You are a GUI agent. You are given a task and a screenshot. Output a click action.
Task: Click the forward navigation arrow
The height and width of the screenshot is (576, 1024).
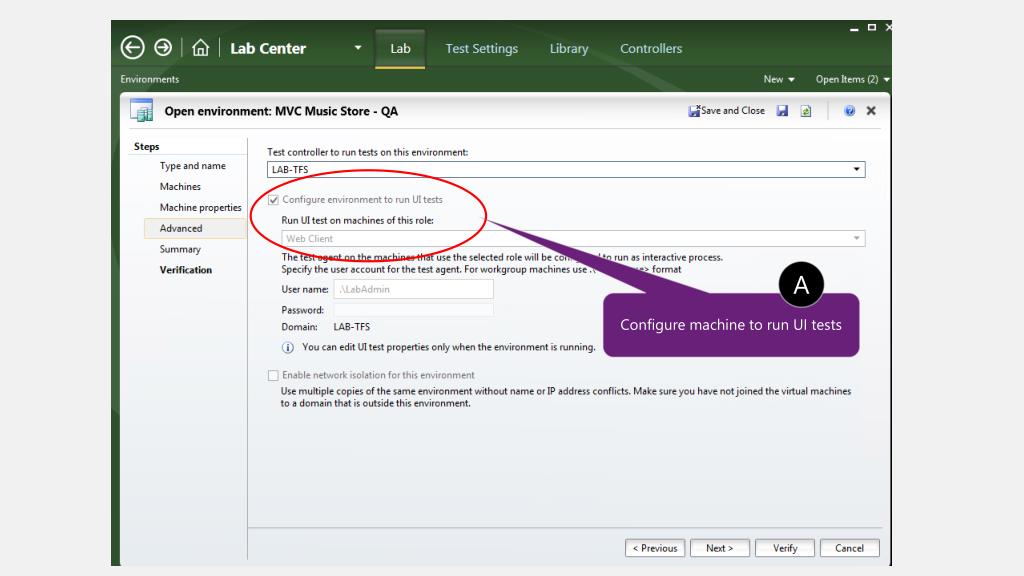pyautogui.click(x=163, y=48)
